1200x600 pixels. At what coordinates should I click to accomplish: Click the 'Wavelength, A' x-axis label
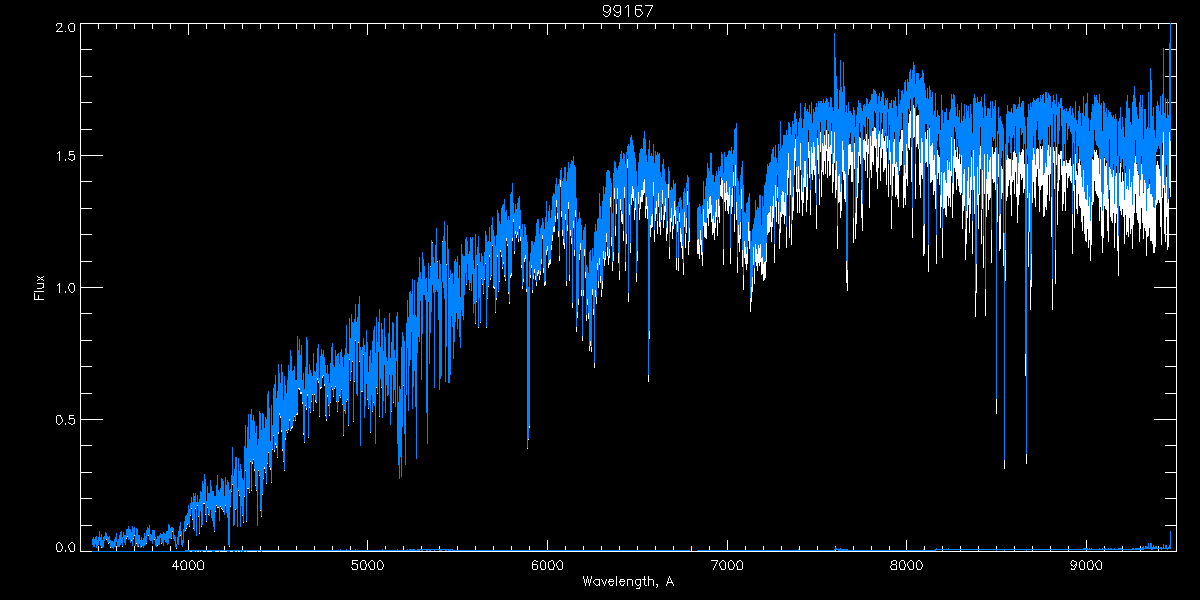click(627, 582)
